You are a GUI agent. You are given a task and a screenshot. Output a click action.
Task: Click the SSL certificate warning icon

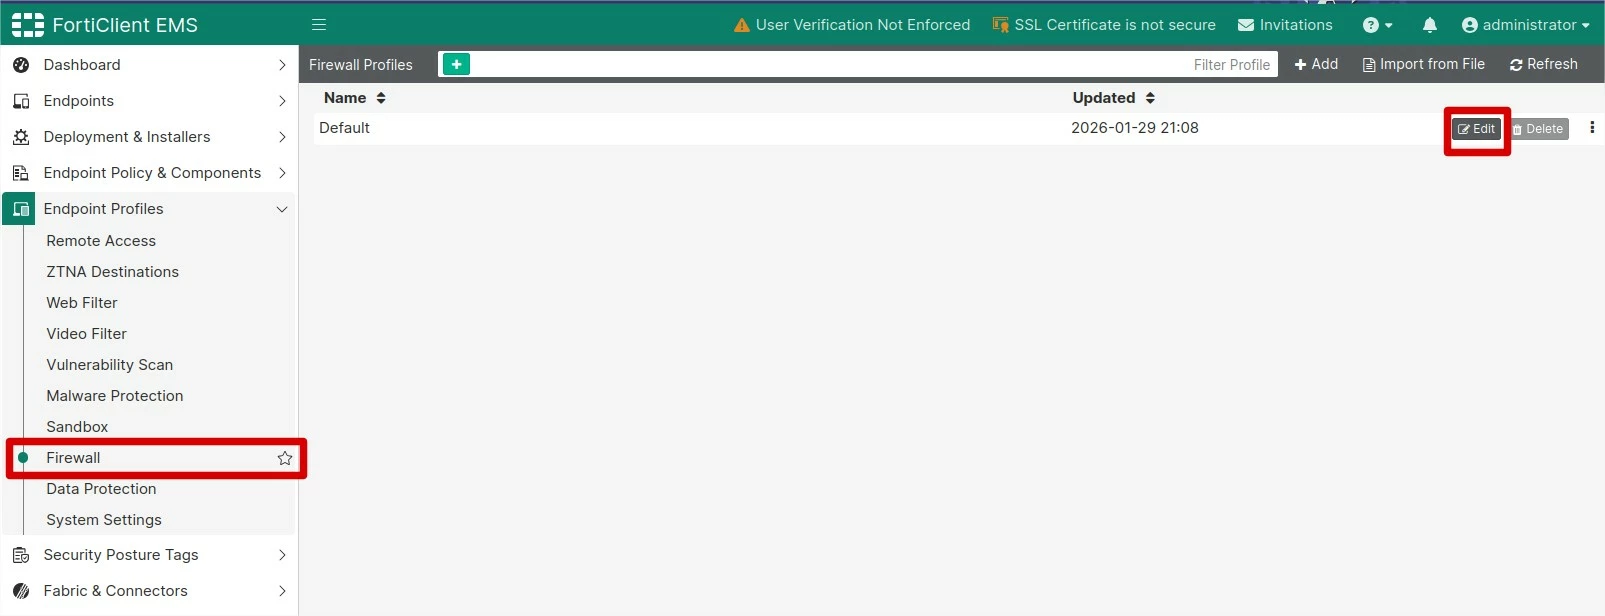[x=1000, y=25]
